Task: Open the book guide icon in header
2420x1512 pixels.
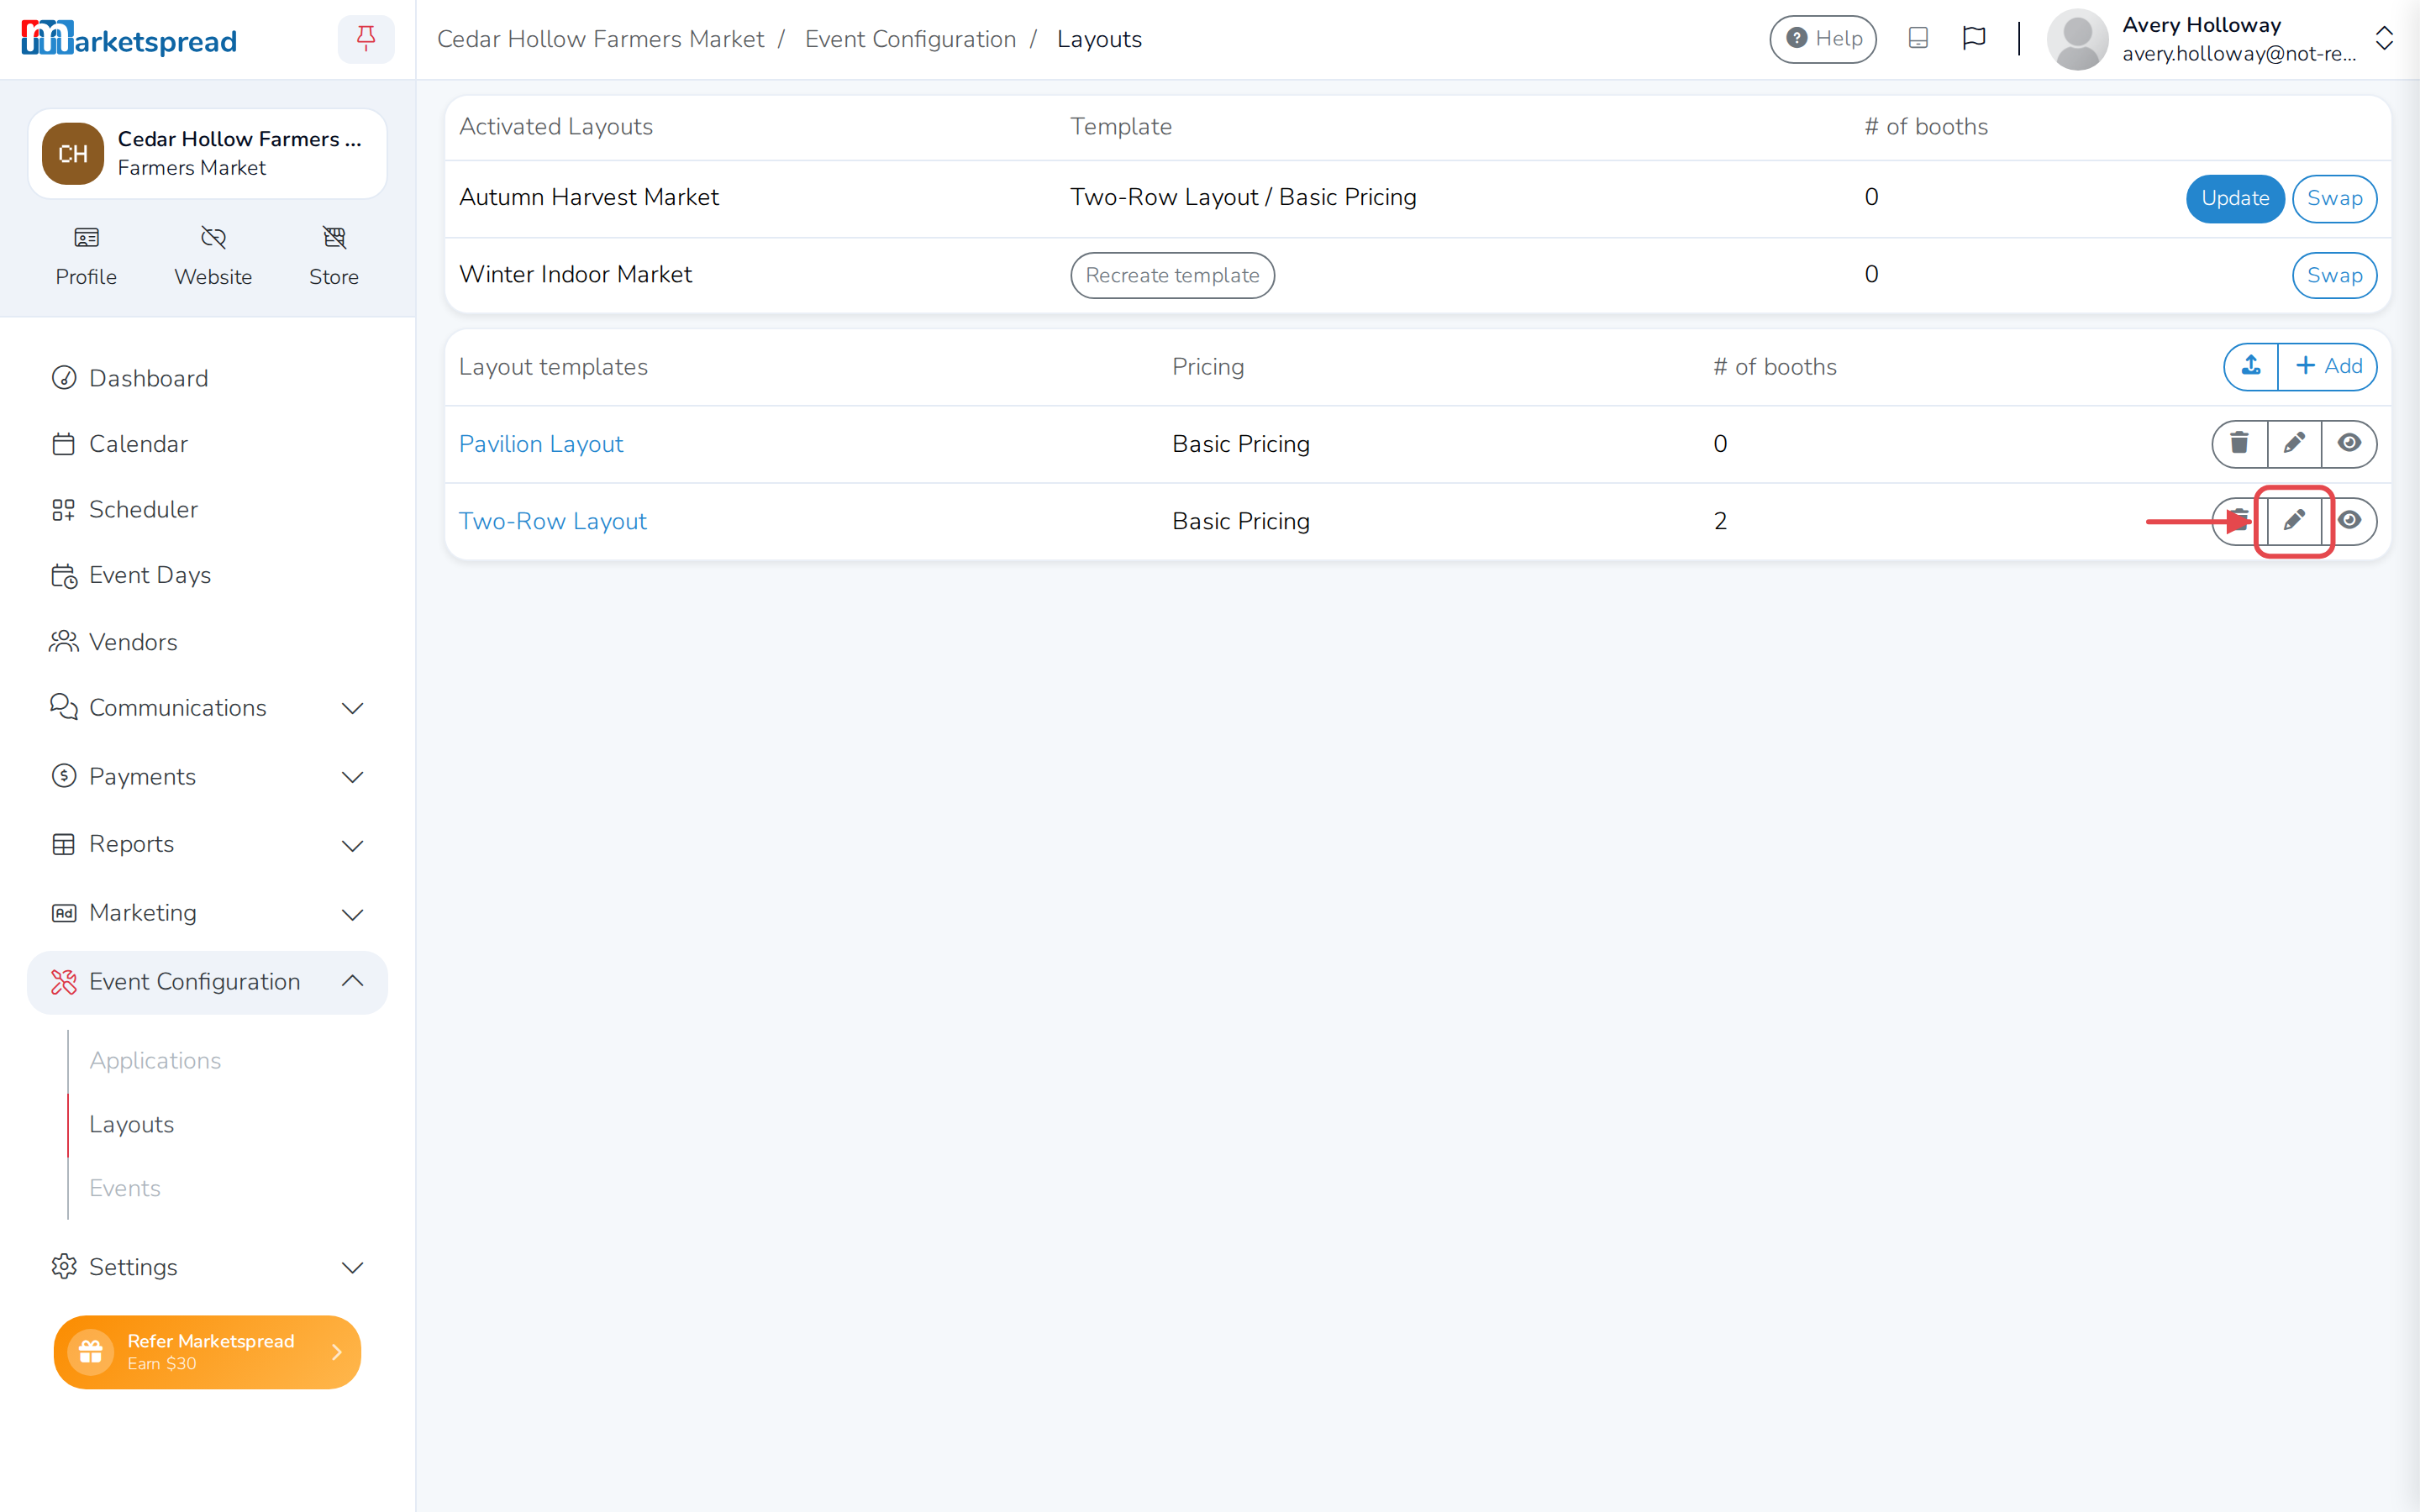Action: tap(1918, 39)
